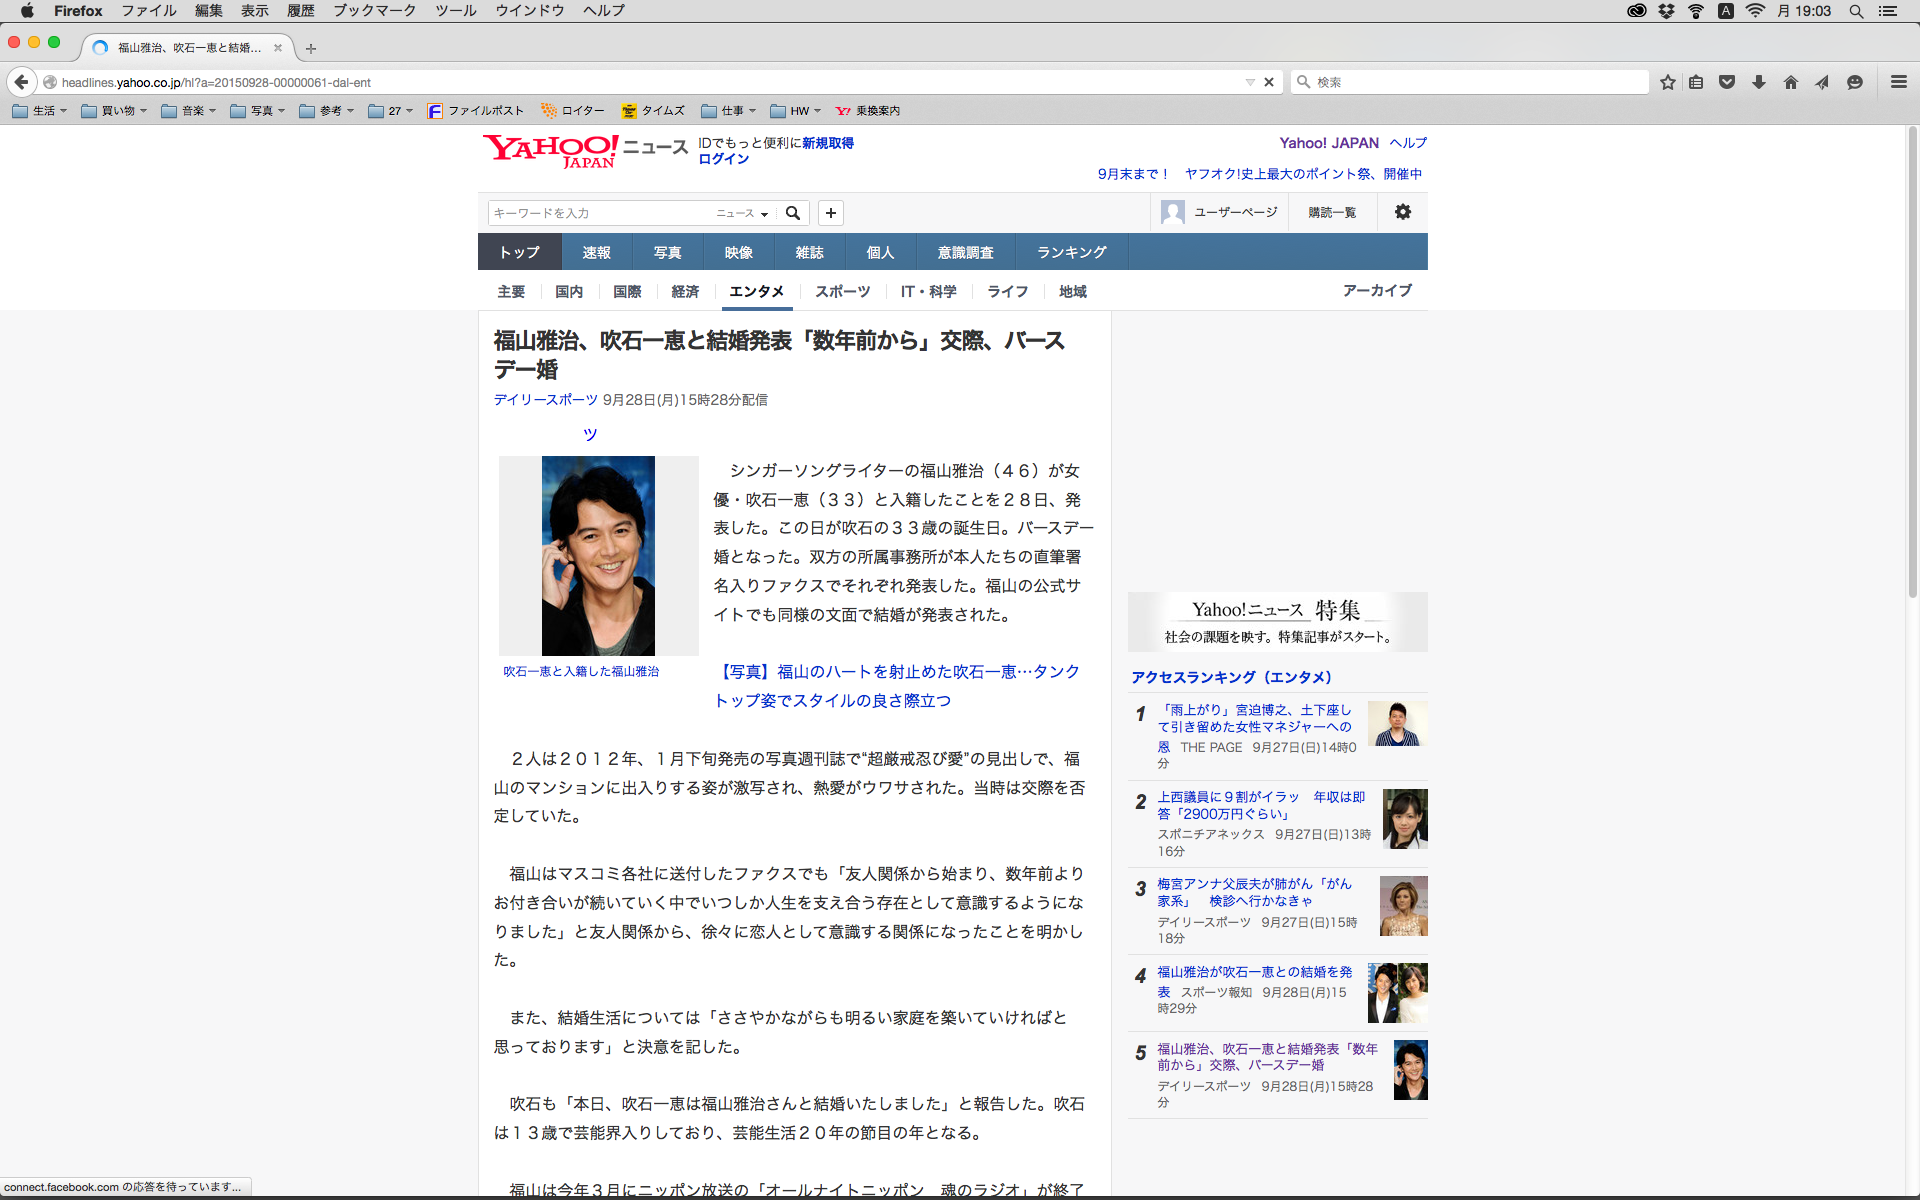Open the Pocket save icon
The width and height of the screenshot is (1920, 1200).
(1726, 82)
